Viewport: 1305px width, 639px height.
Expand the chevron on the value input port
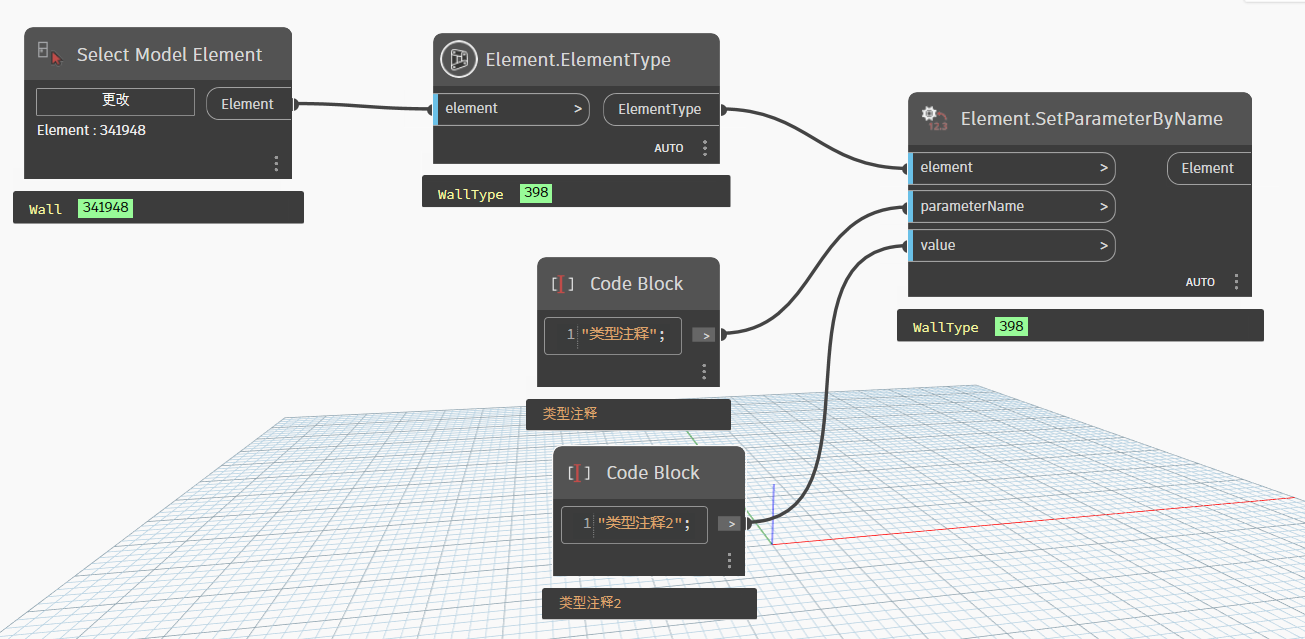(1104, 246)
